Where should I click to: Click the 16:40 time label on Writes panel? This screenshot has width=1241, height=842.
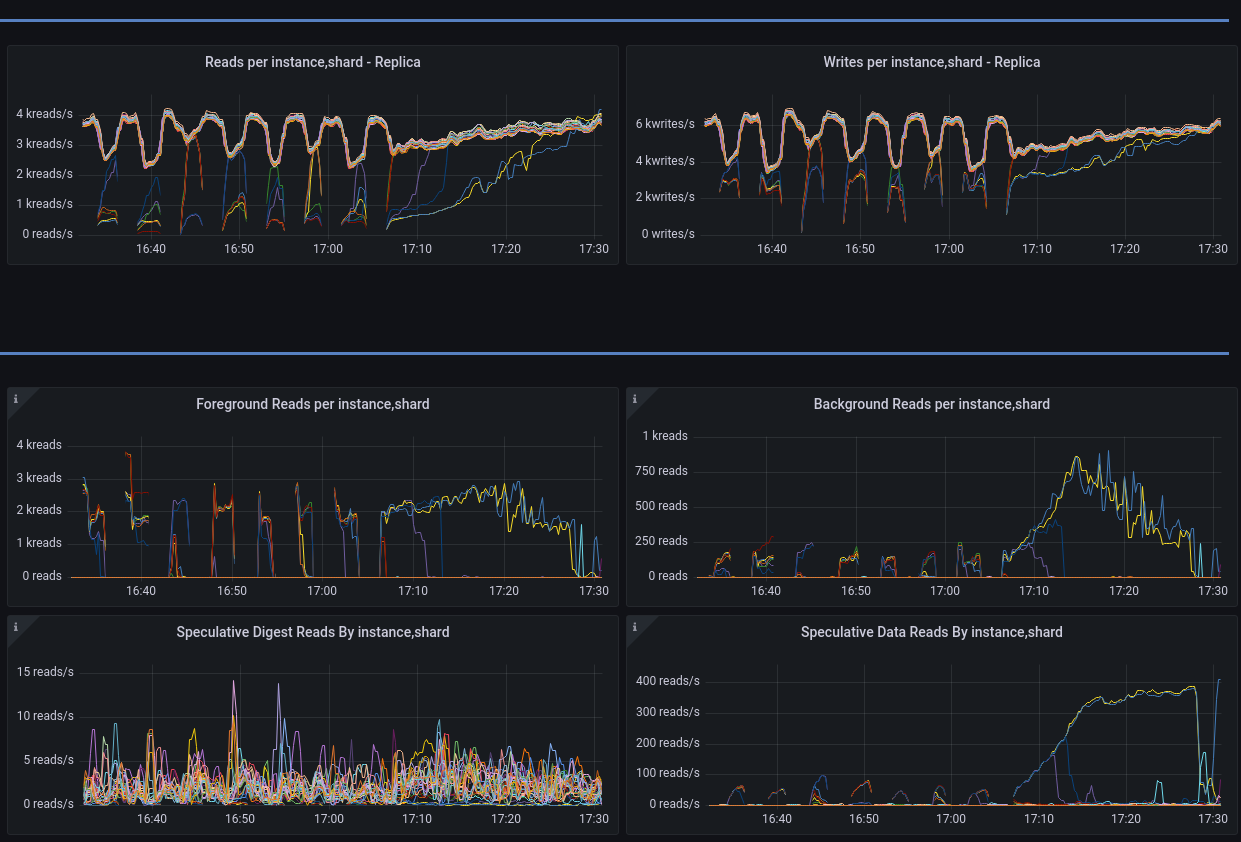click(x=771, y=249)
